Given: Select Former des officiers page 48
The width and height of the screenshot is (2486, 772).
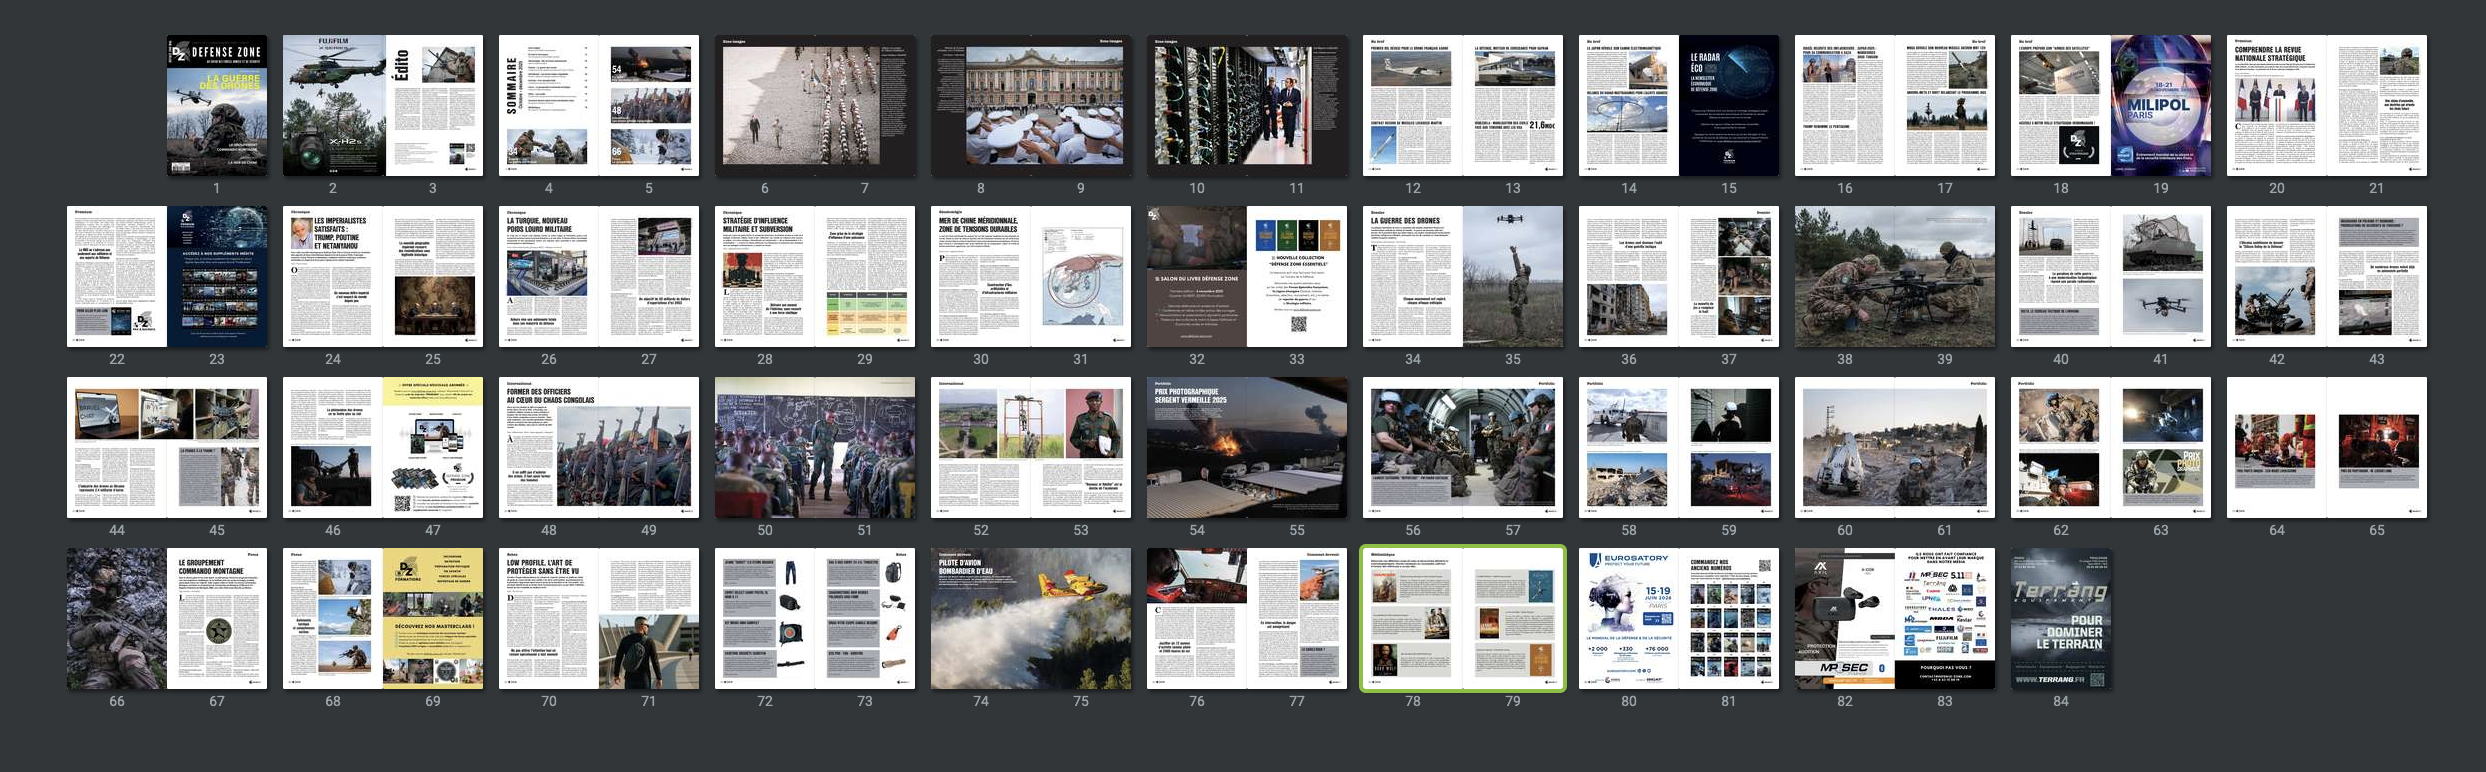Looking at the screenshot, I should point(548,448).
